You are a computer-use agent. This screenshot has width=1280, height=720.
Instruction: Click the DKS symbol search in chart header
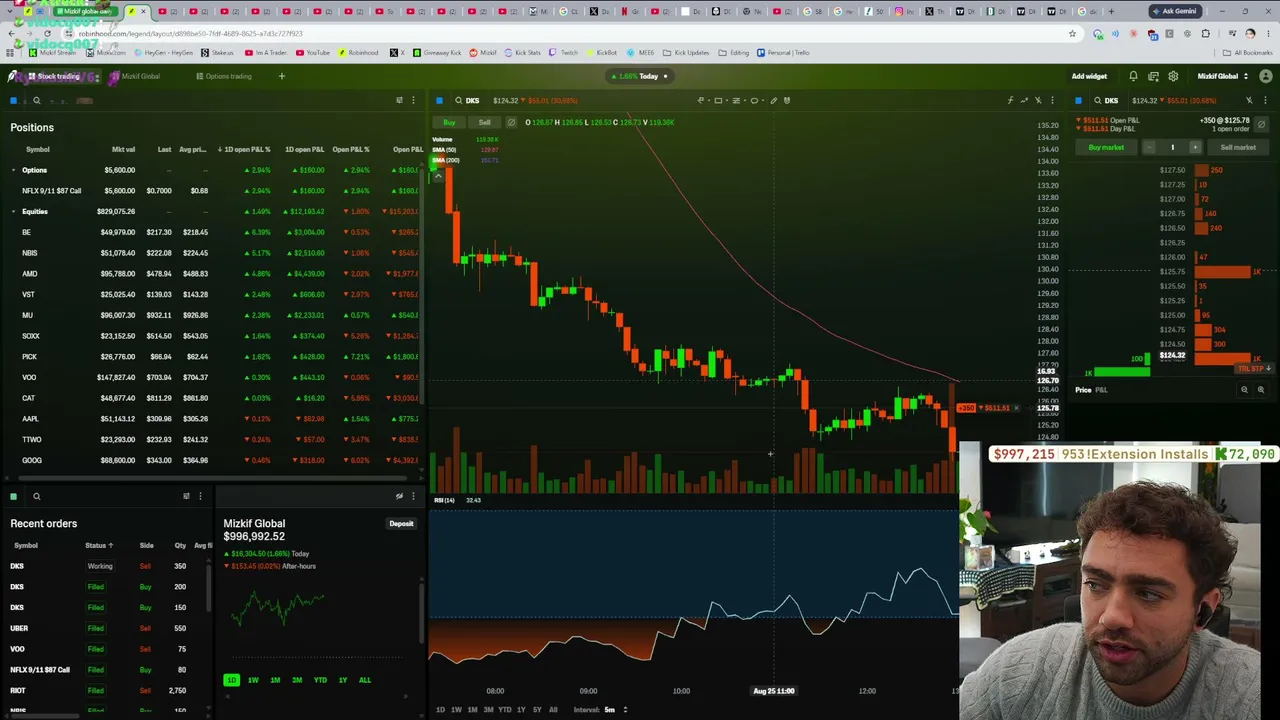(467, 100)
